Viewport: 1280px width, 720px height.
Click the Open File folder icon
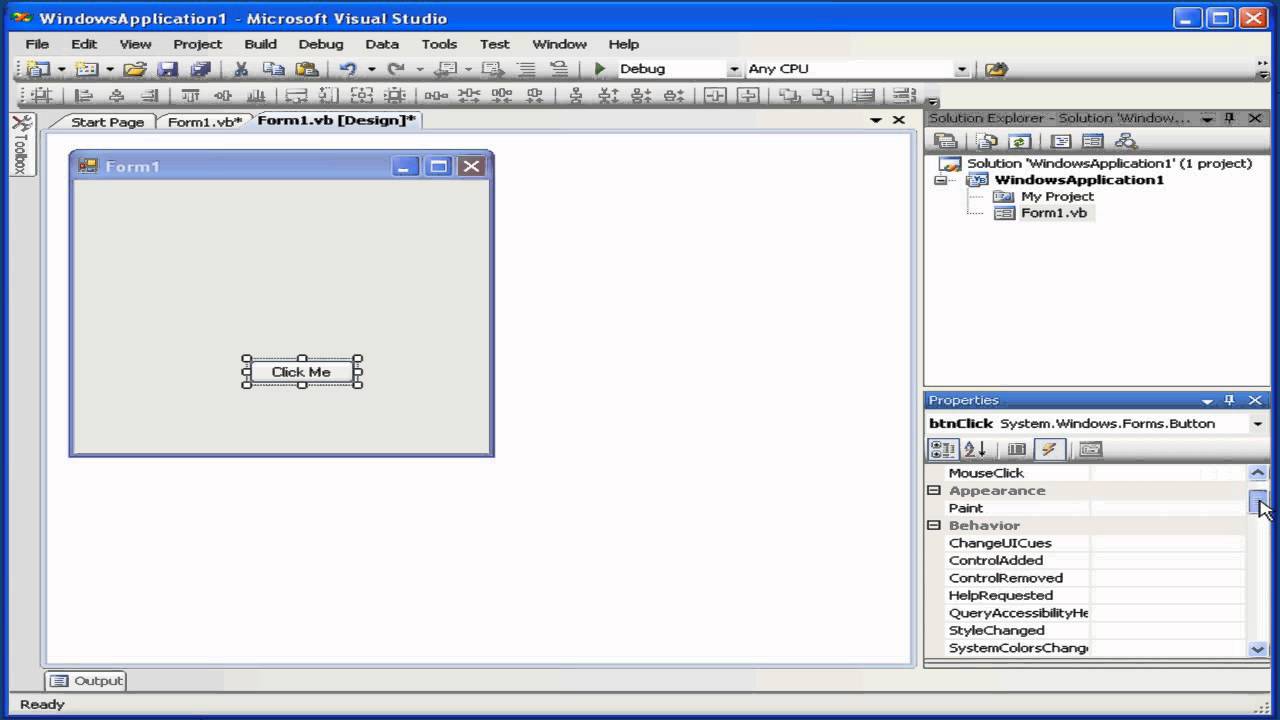135,69
